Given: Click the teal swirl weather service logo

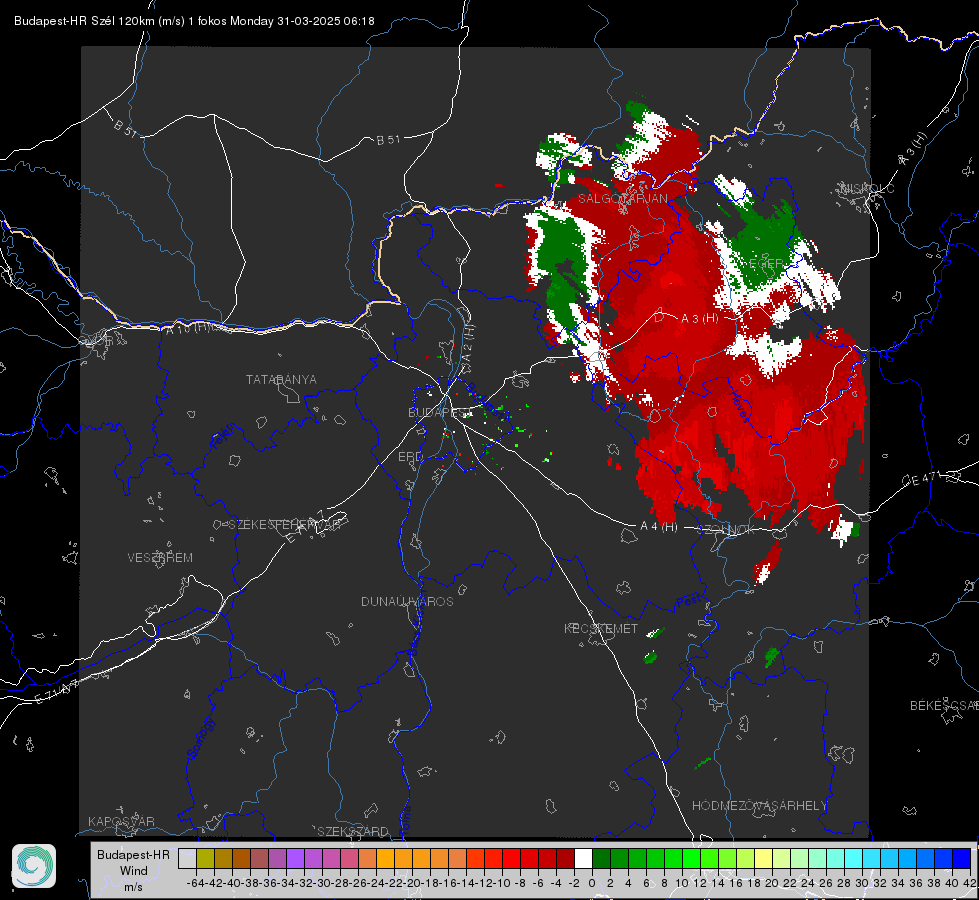Looking at the screenshot, I should coord(34,866).
